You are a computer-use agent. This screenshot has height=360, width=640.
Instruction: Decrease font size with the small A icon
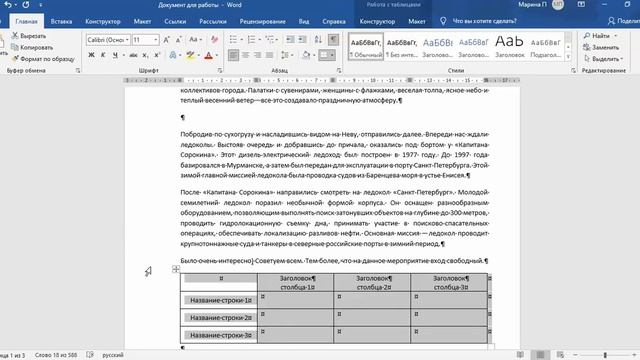178,40
